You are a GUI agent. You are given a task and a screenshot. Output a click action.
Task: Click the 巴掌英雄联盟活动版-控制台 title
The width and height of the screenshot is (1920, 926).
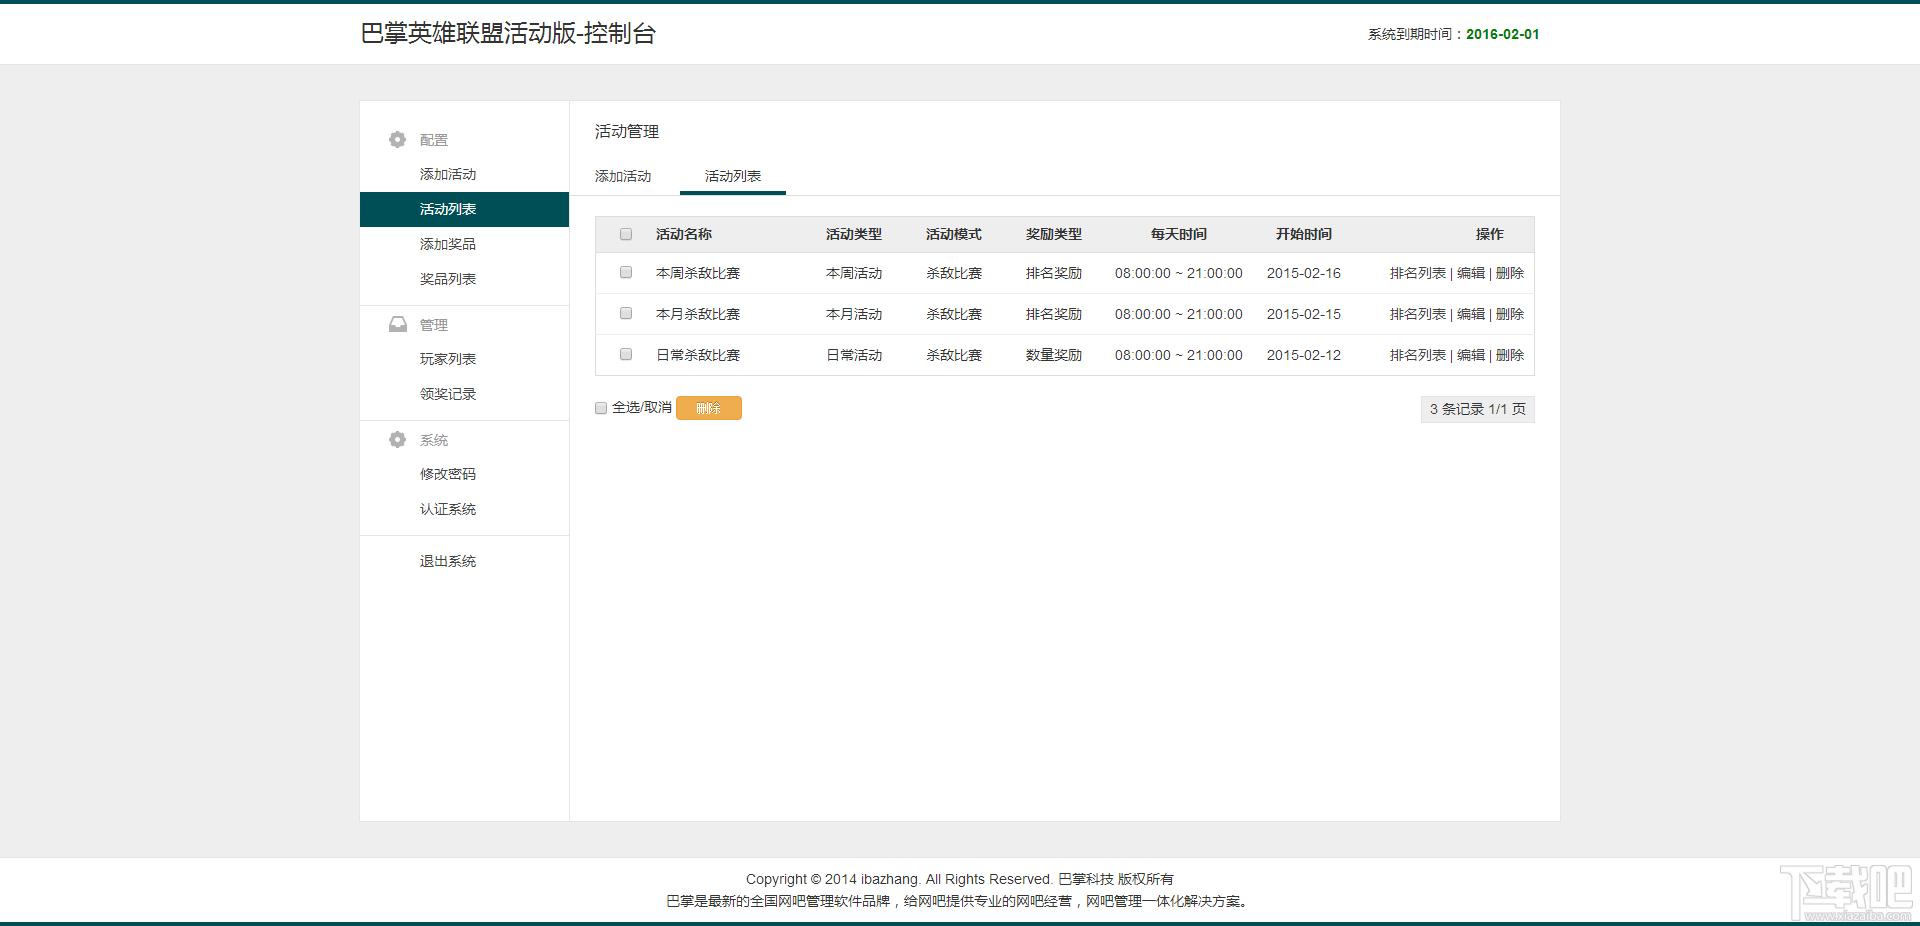[x=508, y=33]
